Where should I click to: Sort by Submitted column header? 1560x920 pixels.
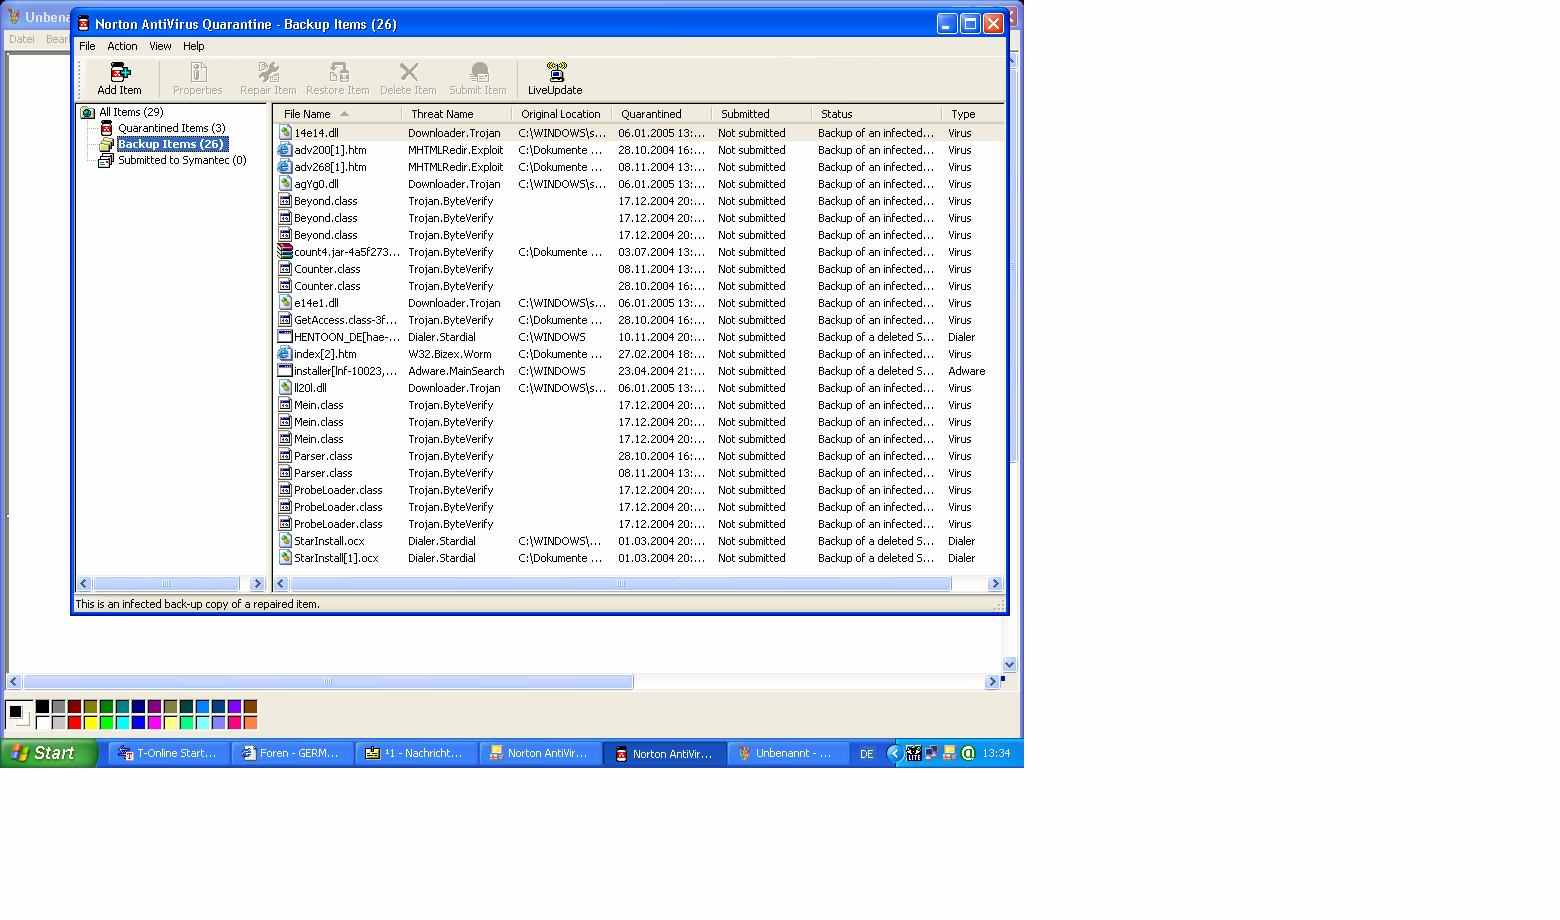[x=761, y=114]
